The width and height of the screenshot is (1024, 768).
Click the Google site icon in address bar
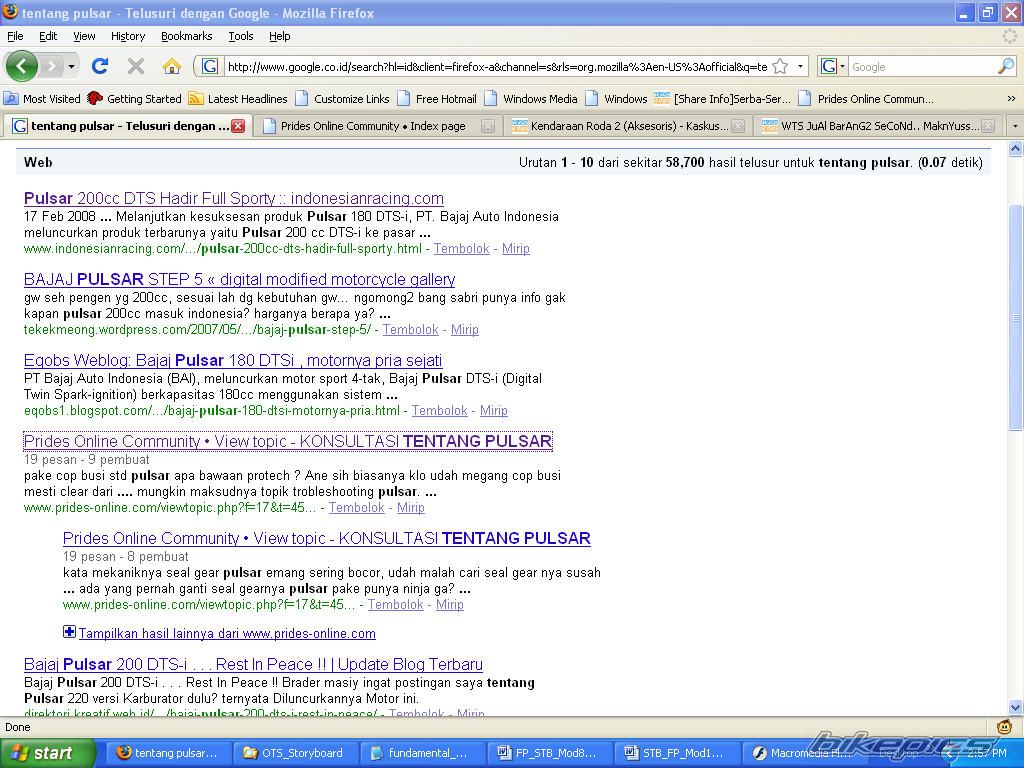click(210, 67)
